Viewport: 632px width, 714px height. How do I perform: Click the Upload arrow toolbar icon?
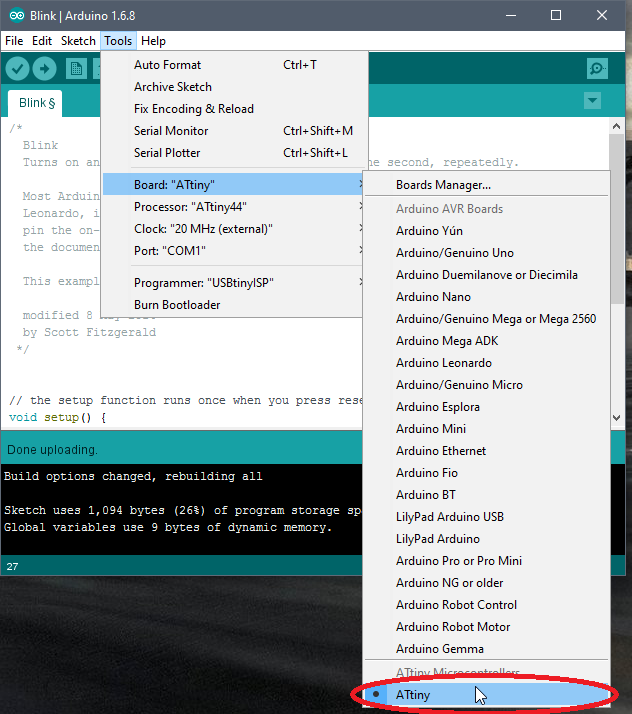click(x=45, y=69)
